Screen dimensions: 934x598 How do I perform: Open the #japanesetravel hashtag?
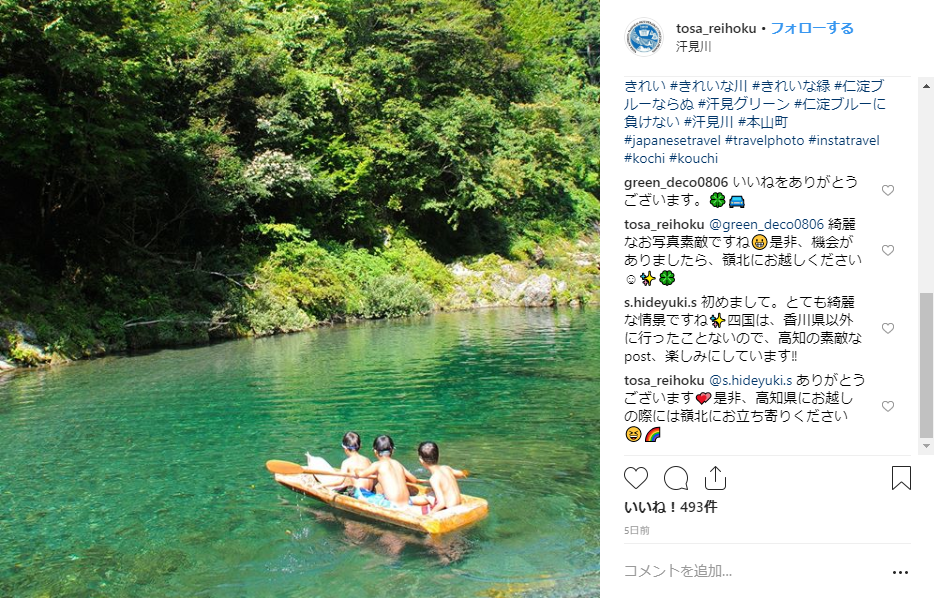tap(672, 141)
